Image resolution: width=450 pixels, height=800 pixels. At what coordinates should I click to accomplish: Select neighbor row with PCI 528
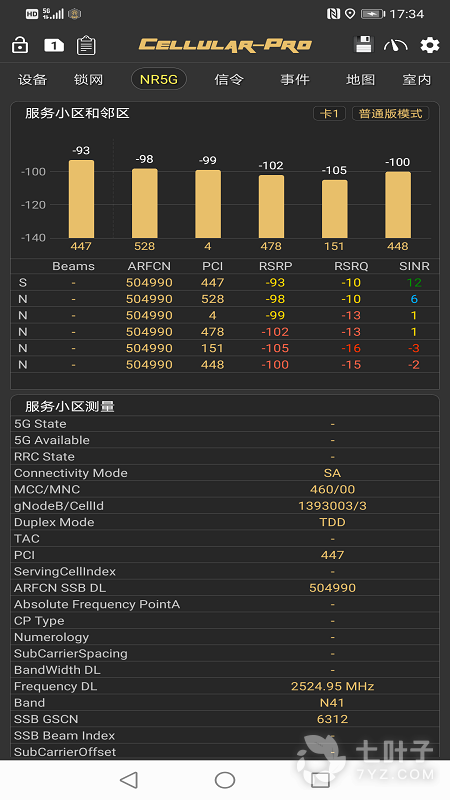(225, 299)
